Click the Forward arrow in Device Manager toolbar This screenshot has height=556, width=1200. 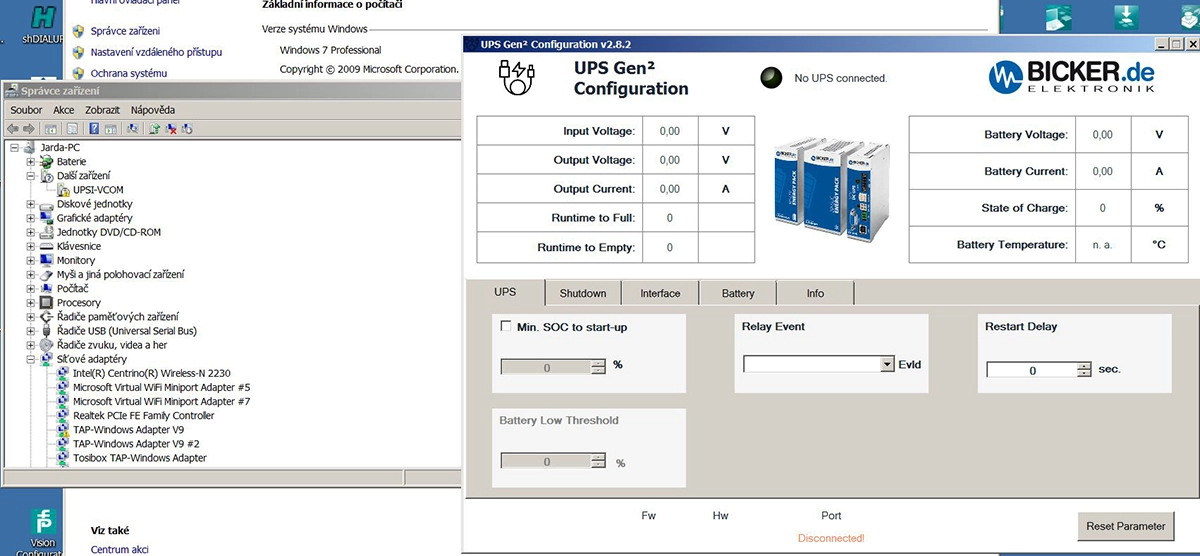click(29, 129)
